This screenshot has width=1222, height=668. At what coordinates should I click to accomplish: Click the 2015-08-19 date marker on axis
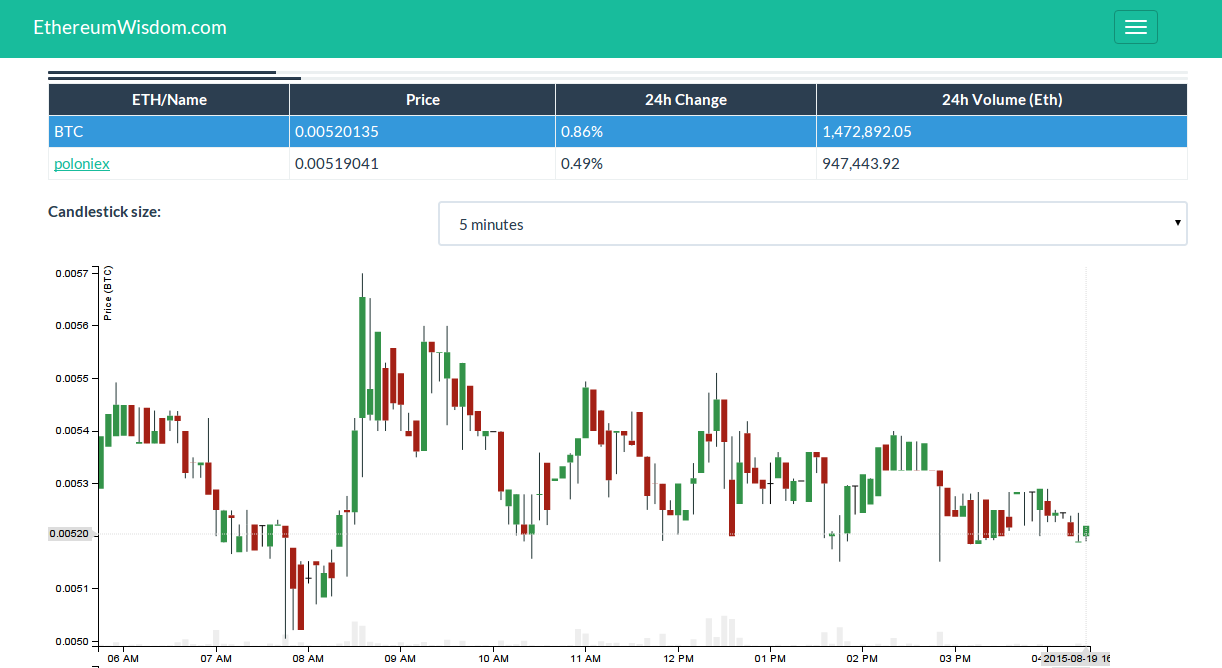1077,658
